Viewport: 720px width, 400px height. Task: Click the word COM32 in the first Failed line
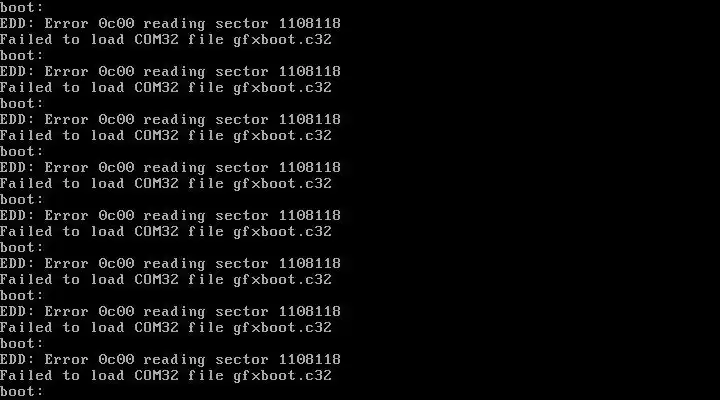[x=156, y=39]
